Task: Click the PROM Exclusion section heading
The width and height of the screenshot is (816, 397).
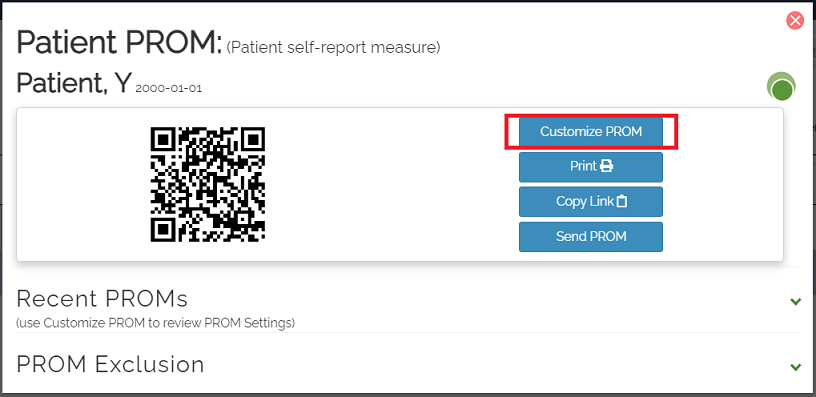Action: coord(110,364)
